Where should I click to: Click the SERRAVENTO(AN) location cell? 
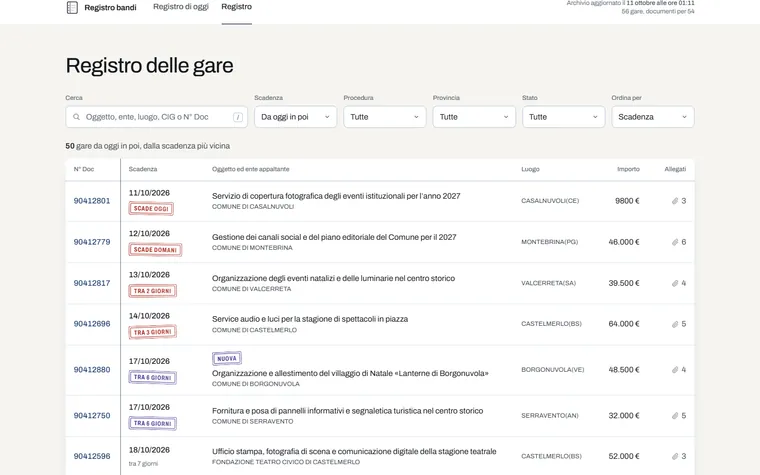[550, 415]
